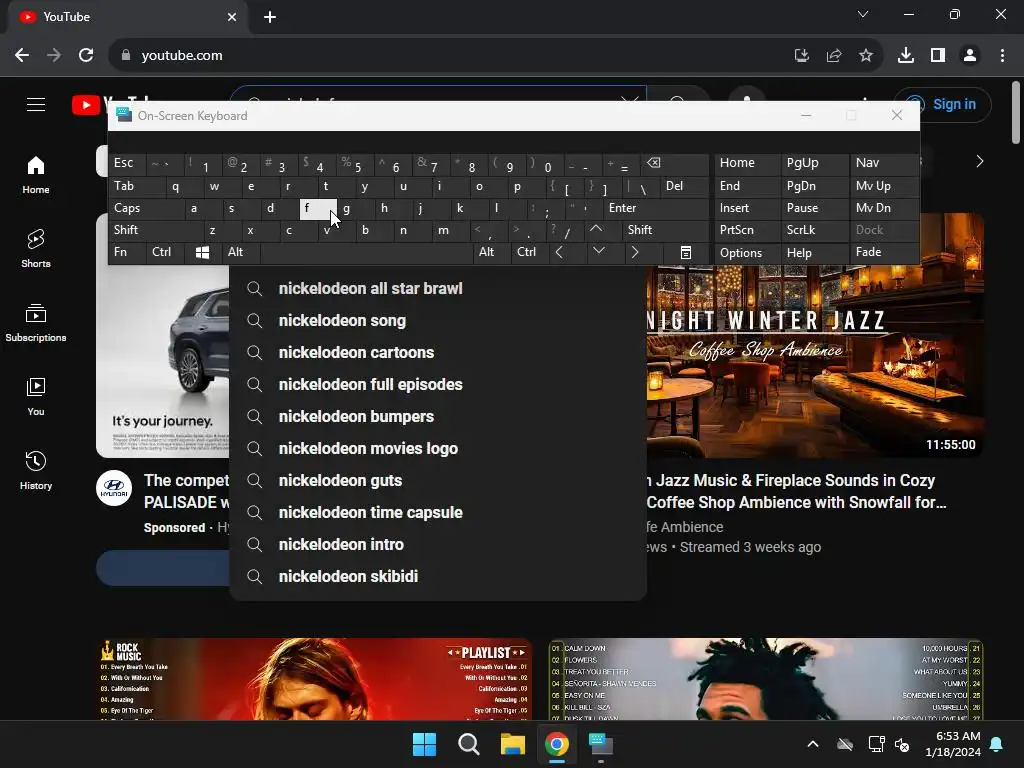Select suggestion nickelodeon song
The width and height of the screenshot is (1024, 768).
[x=438, y=321]
